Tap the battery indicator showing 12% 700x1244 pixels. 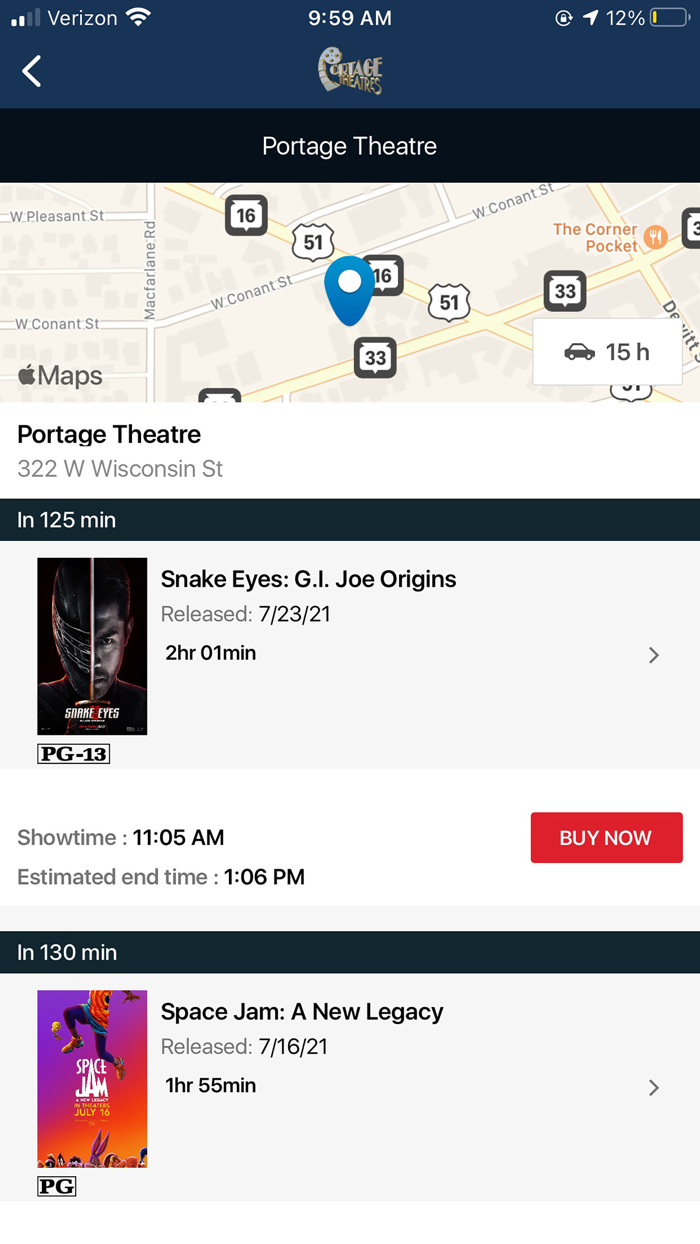click(x=670, y=16)
